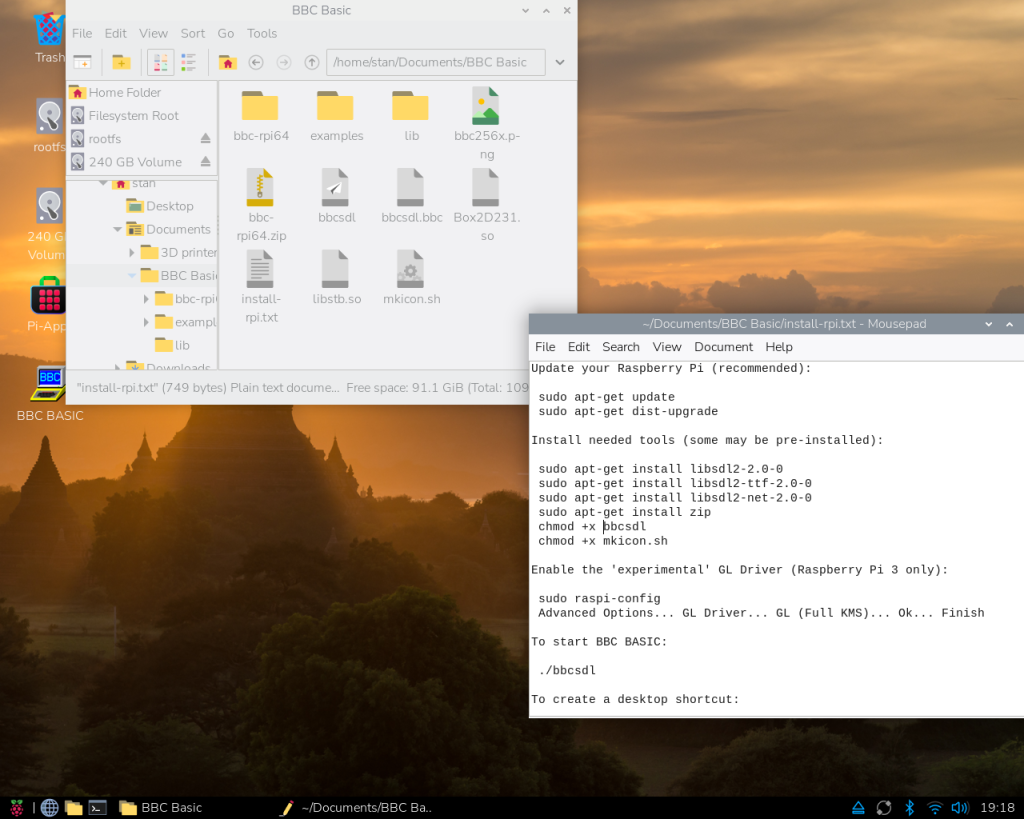Click the home folder toolbar icon

point(227,62)
